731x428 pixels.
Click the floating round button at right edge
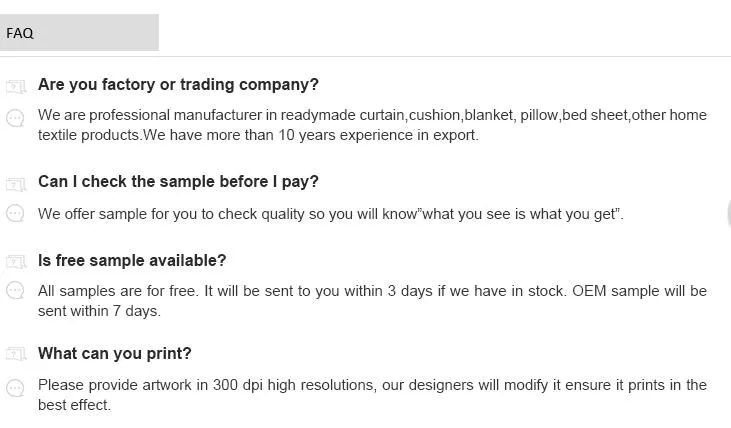(728, 213)
